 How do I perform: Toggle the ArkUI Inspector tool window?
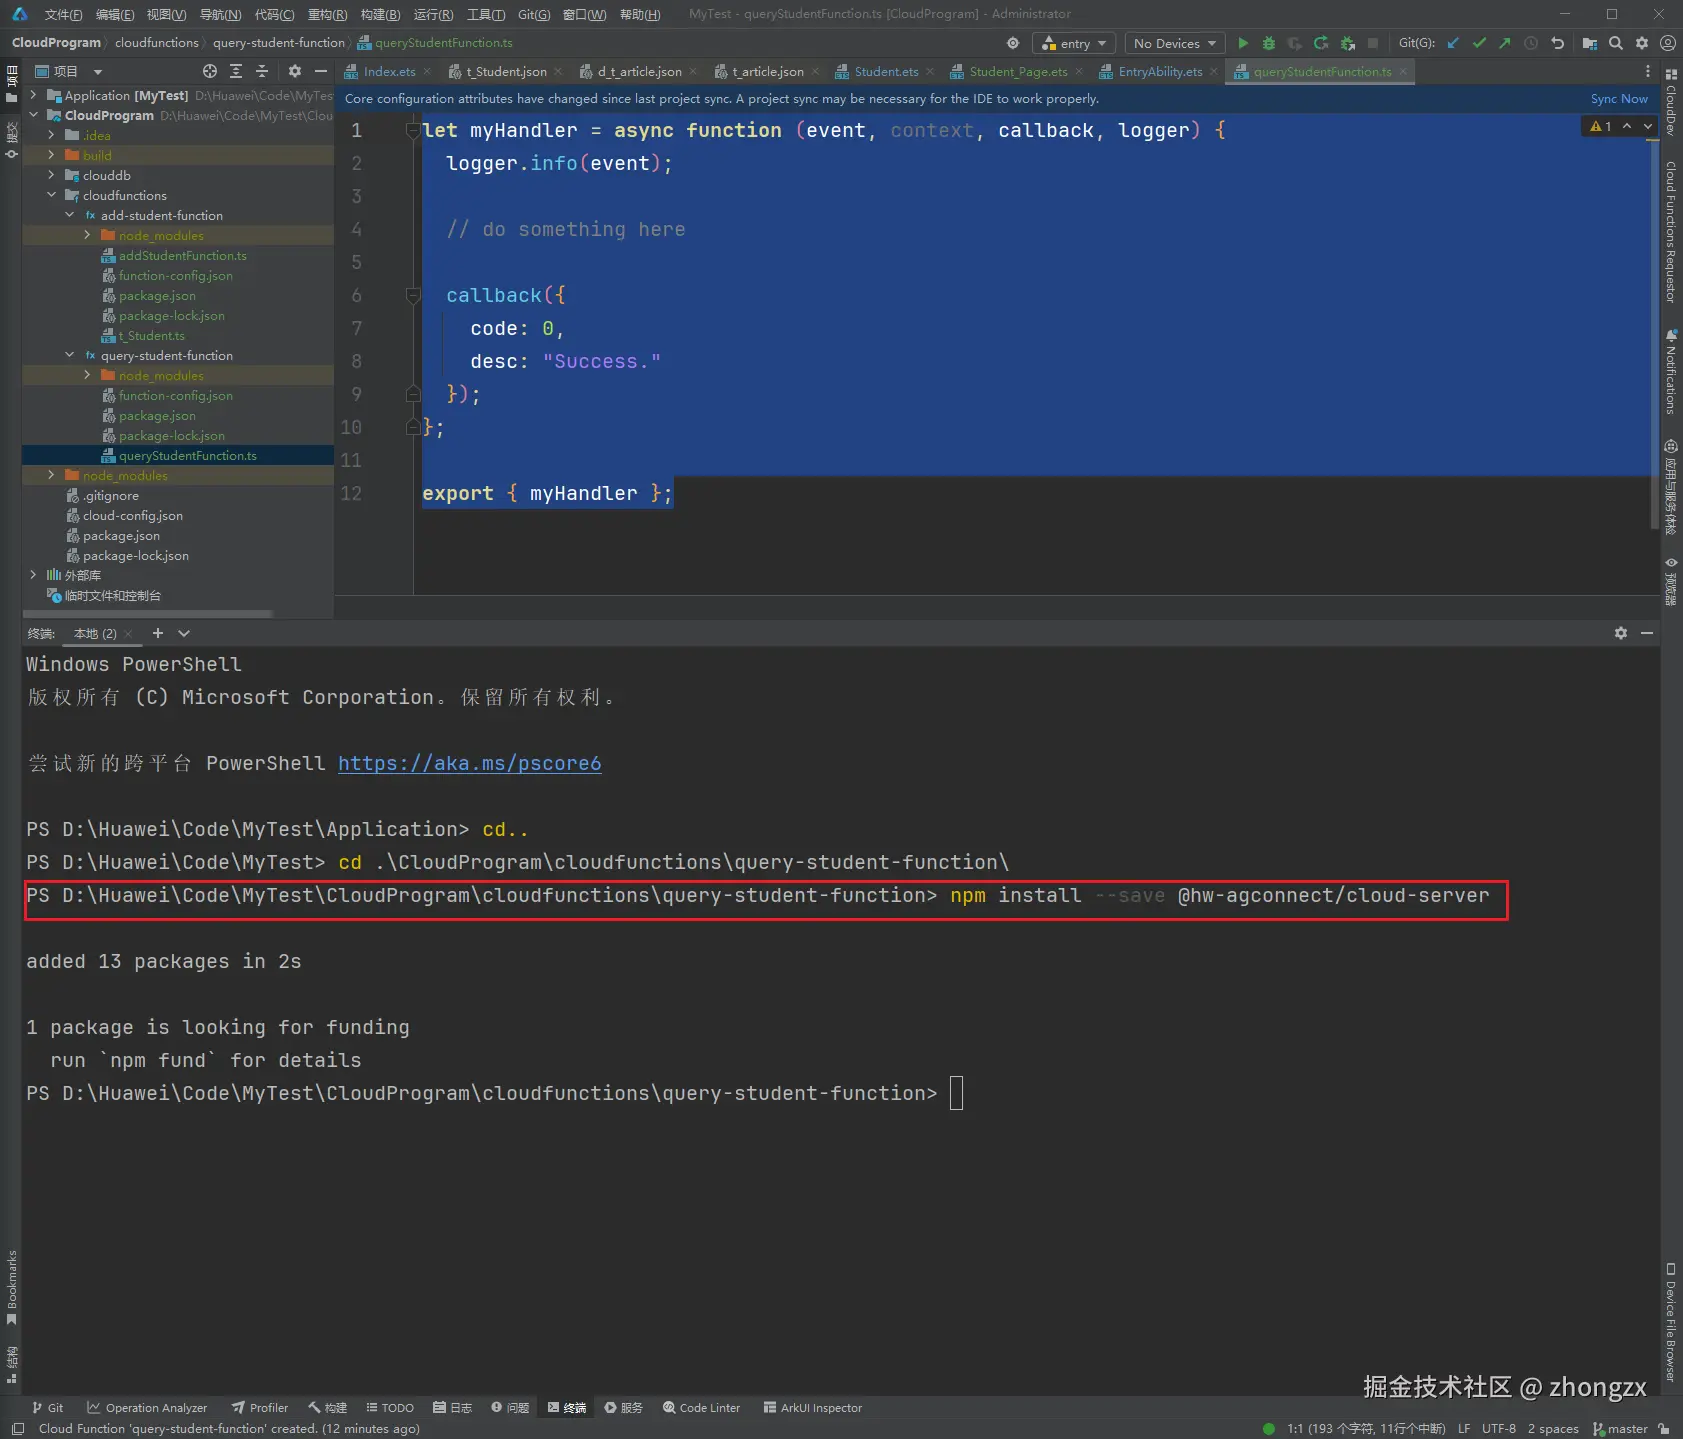[812, 1407]
